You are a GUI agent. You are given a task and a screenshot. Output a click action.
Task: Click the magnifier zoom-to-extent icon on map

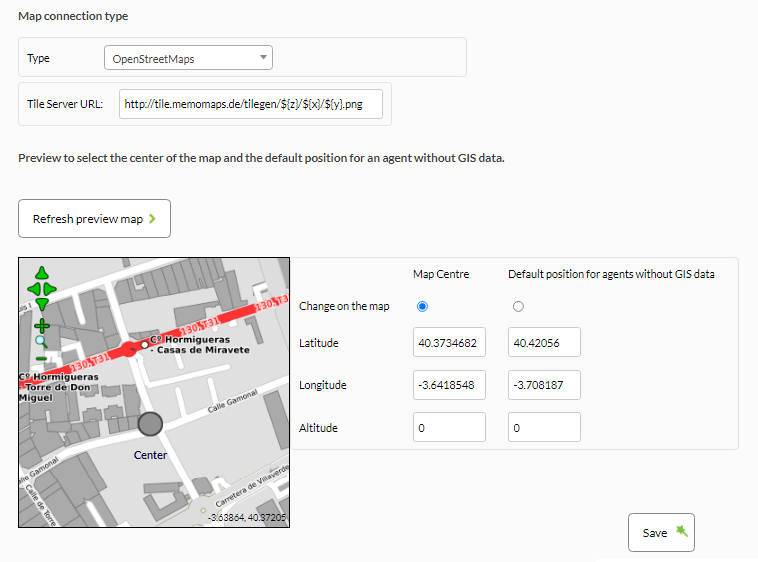click(x=42, y=342)
